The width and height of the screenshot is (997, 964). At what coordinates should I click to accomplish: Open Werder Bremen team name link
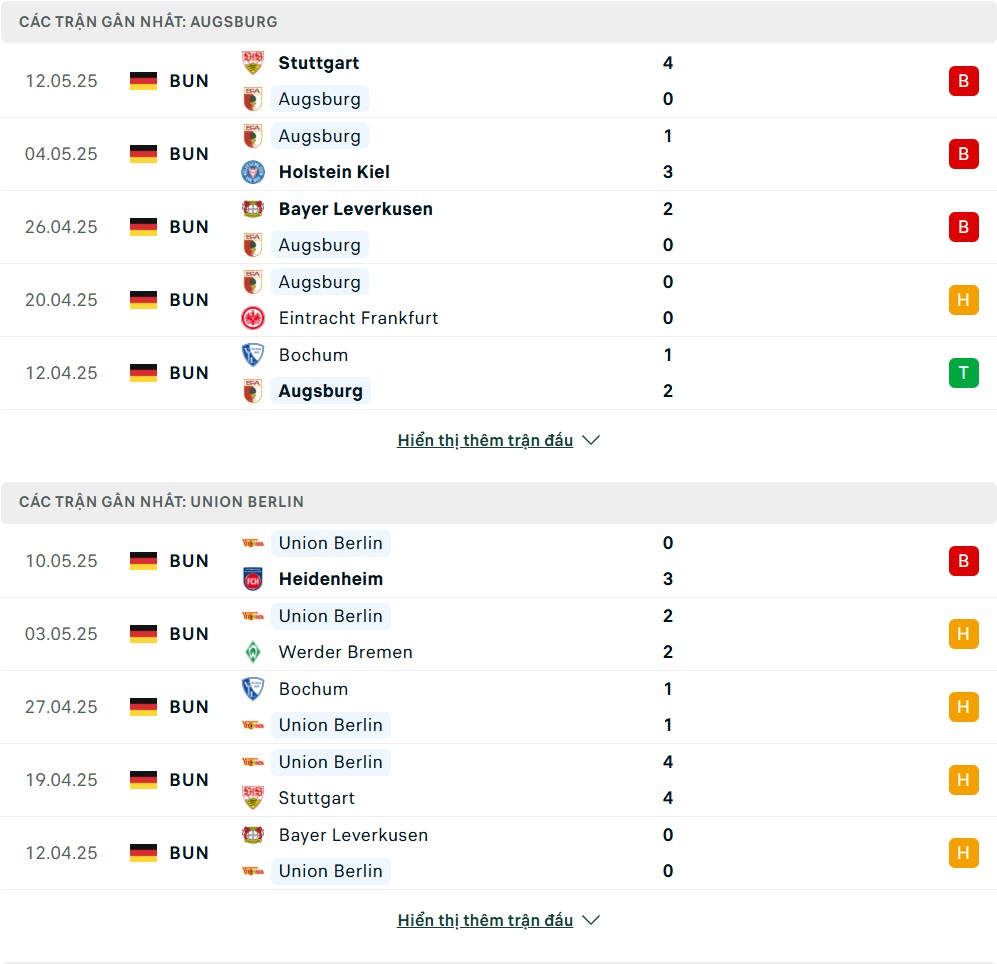click(345, 652)
